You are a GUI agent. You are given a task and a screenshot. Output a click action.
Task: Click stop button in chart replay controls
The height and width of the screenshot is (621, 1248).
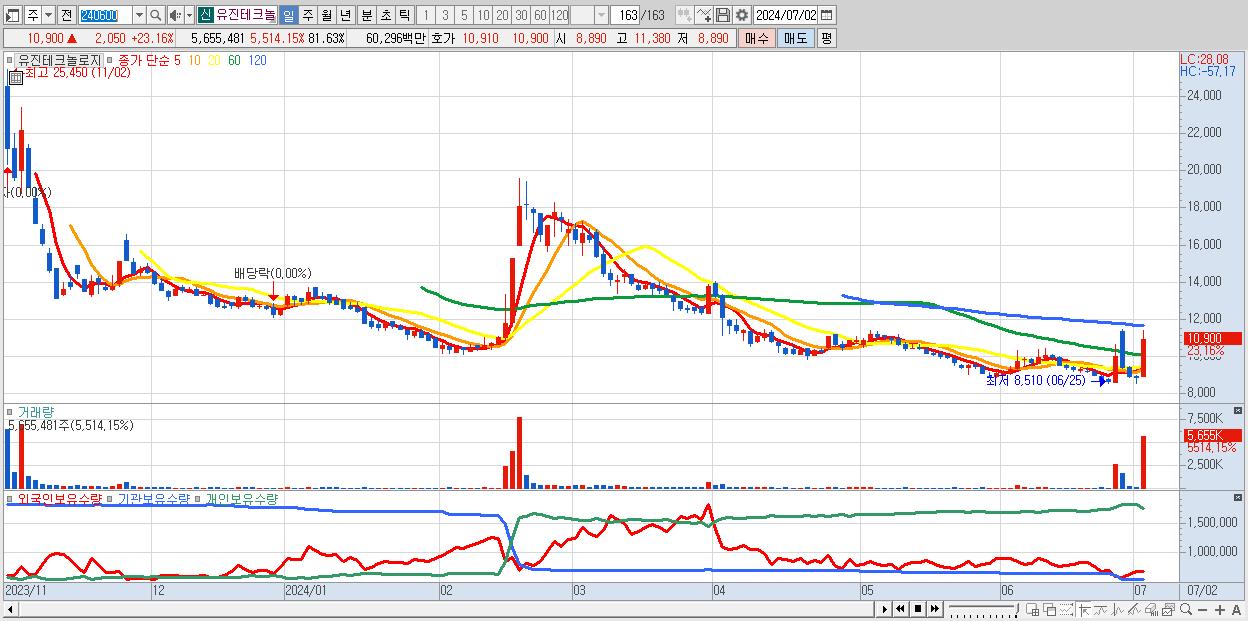[x=918, y=609]
